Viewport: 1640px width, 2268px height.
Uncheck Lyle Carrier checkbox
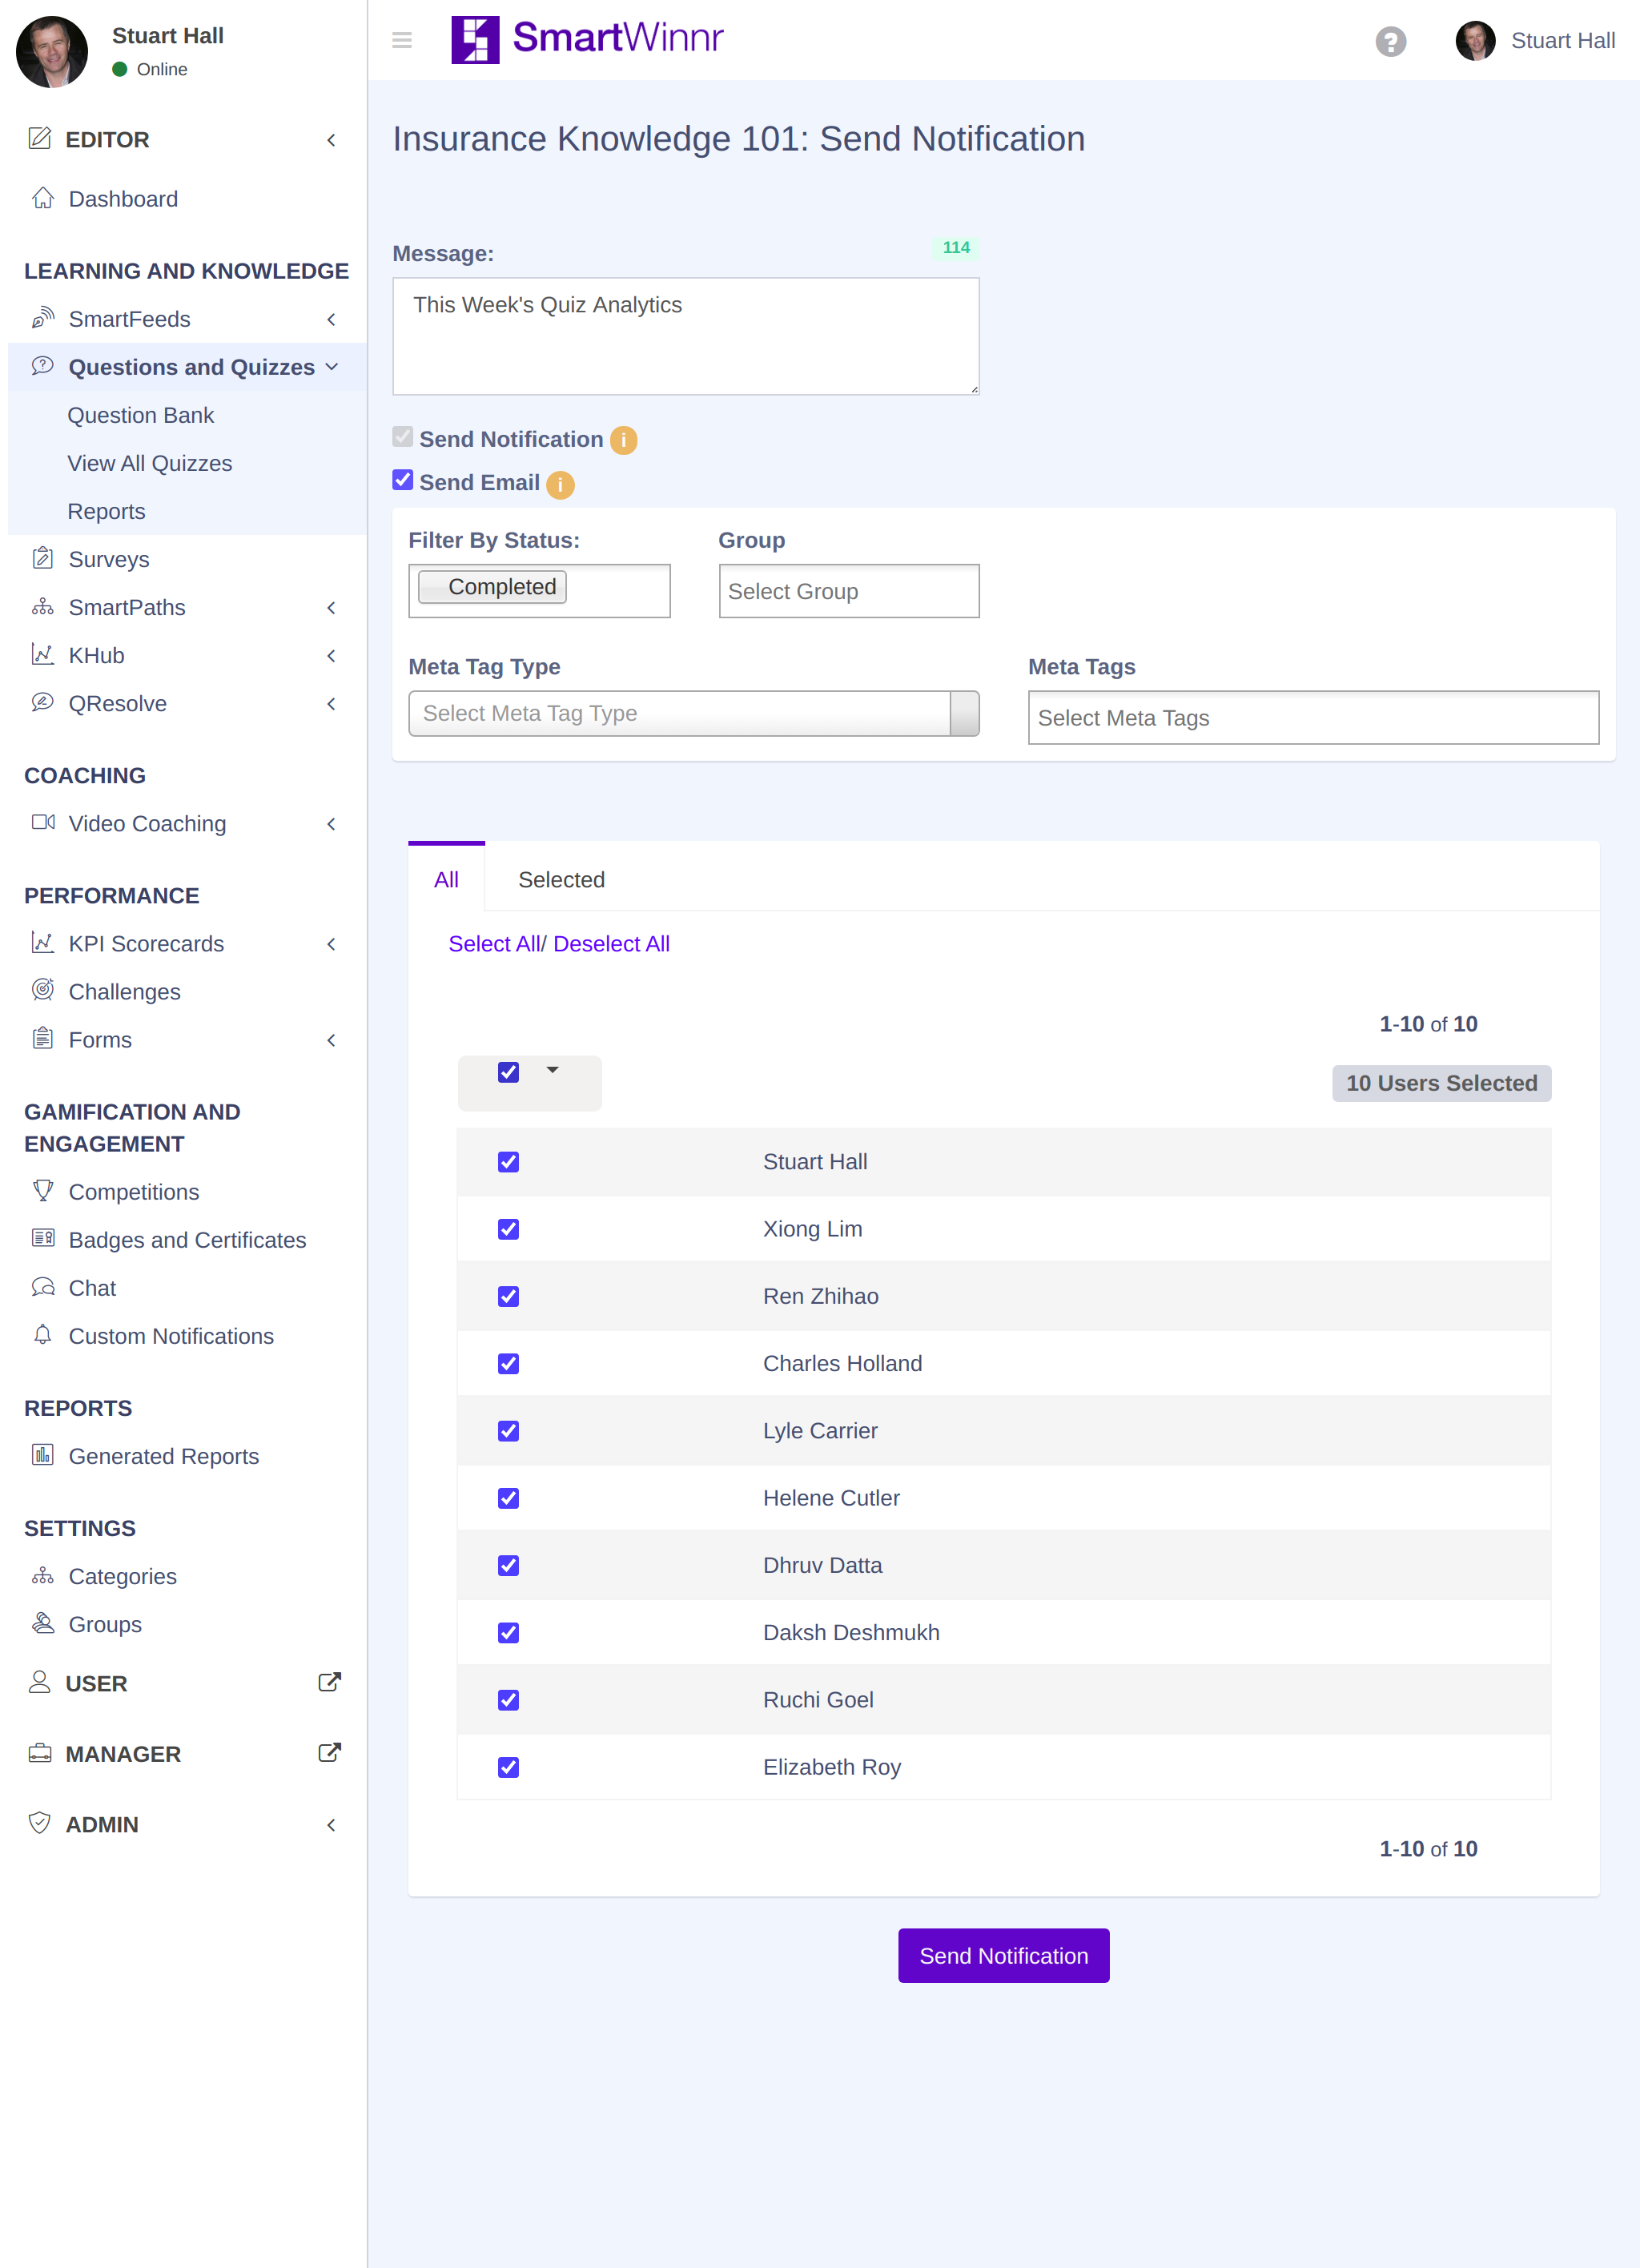click(508, 1431)
